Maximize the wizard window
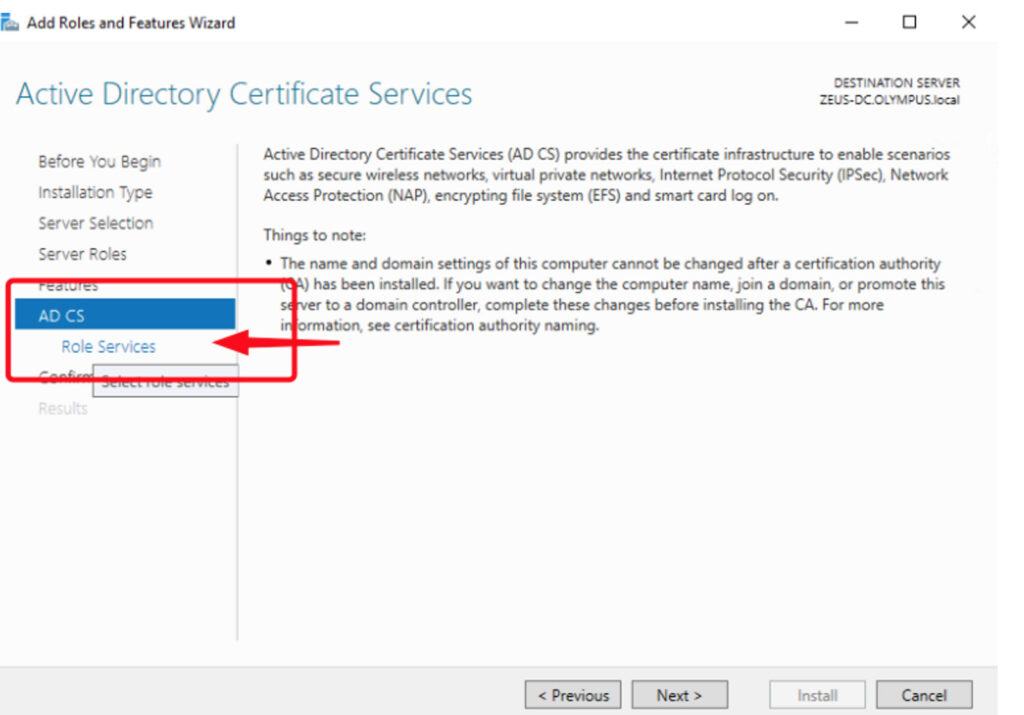 909,22
